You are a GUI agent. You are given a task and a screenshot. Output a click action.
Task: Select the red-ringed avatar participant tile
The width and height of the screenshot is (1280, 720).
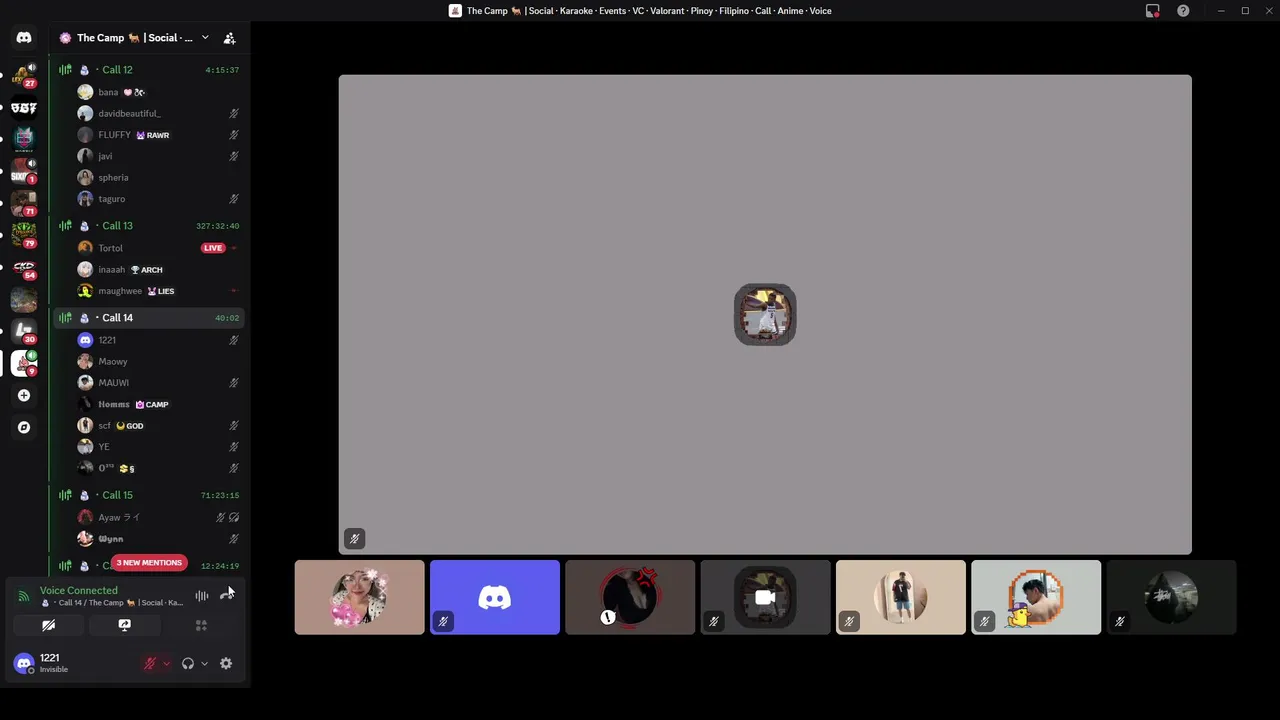click(630, 597)
